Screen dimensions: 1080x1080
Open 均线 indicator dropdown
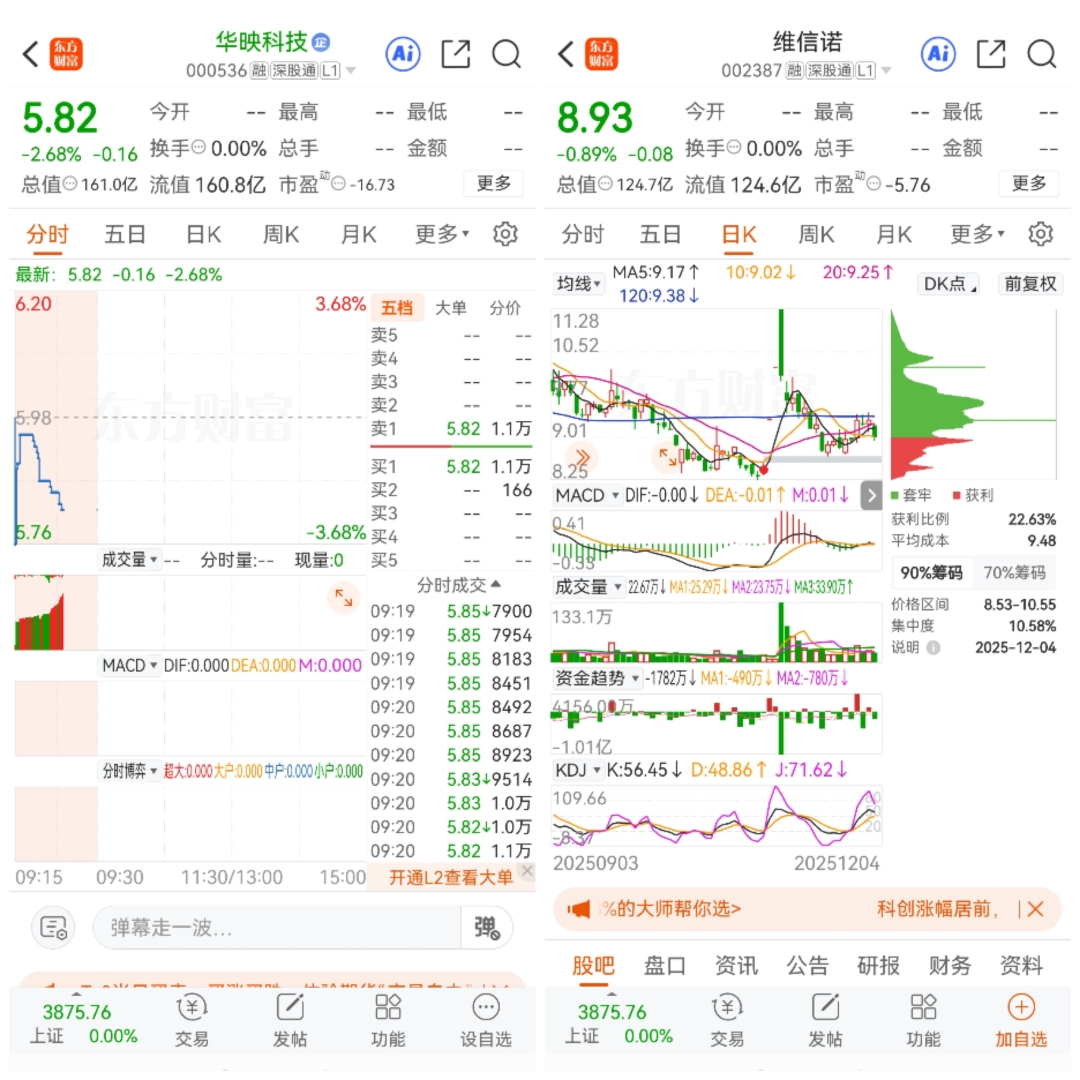coord(579,284)
